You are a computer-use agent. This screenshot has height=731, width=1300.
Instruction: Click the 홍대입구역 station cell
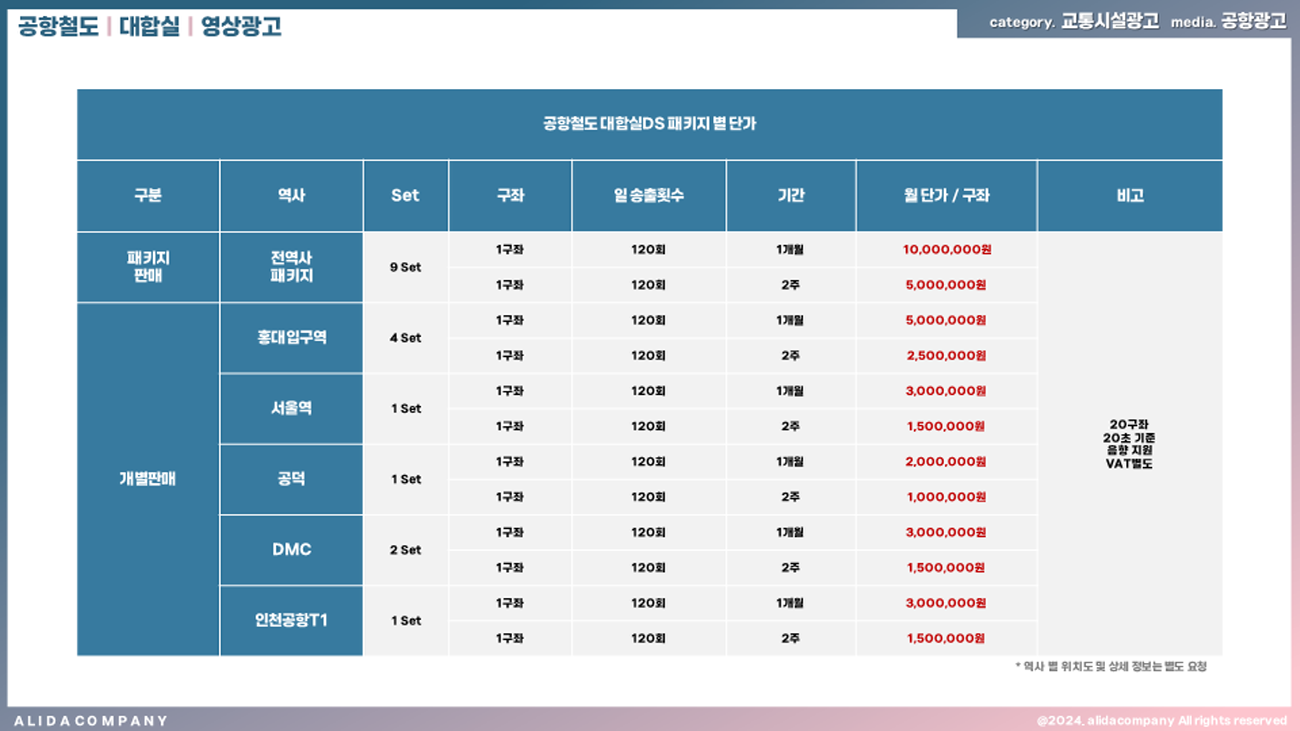(291, 338)
